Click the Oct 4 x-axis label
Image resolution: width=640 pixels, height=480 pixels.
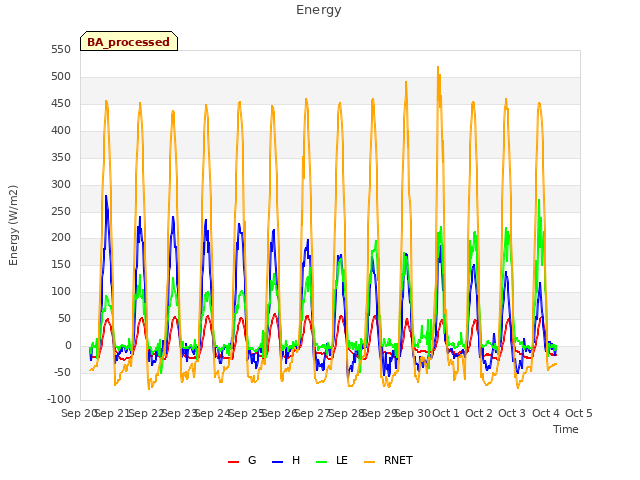(546, 413)
